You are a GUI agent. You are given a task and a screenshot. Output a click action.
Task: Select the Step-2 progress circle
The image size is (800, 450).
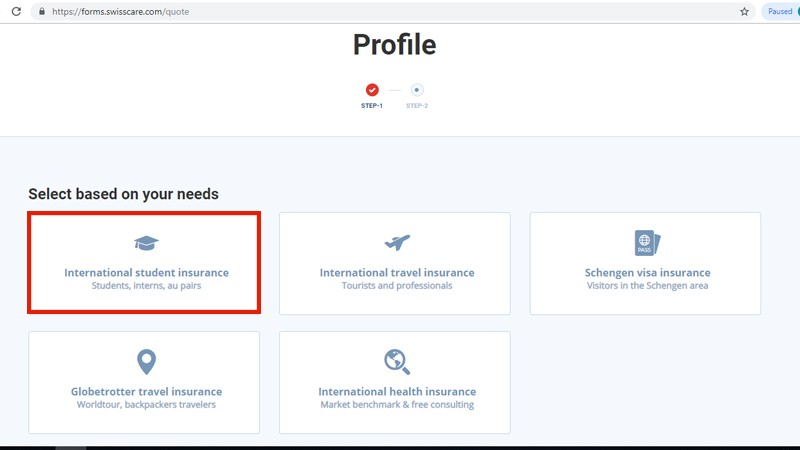417,90
